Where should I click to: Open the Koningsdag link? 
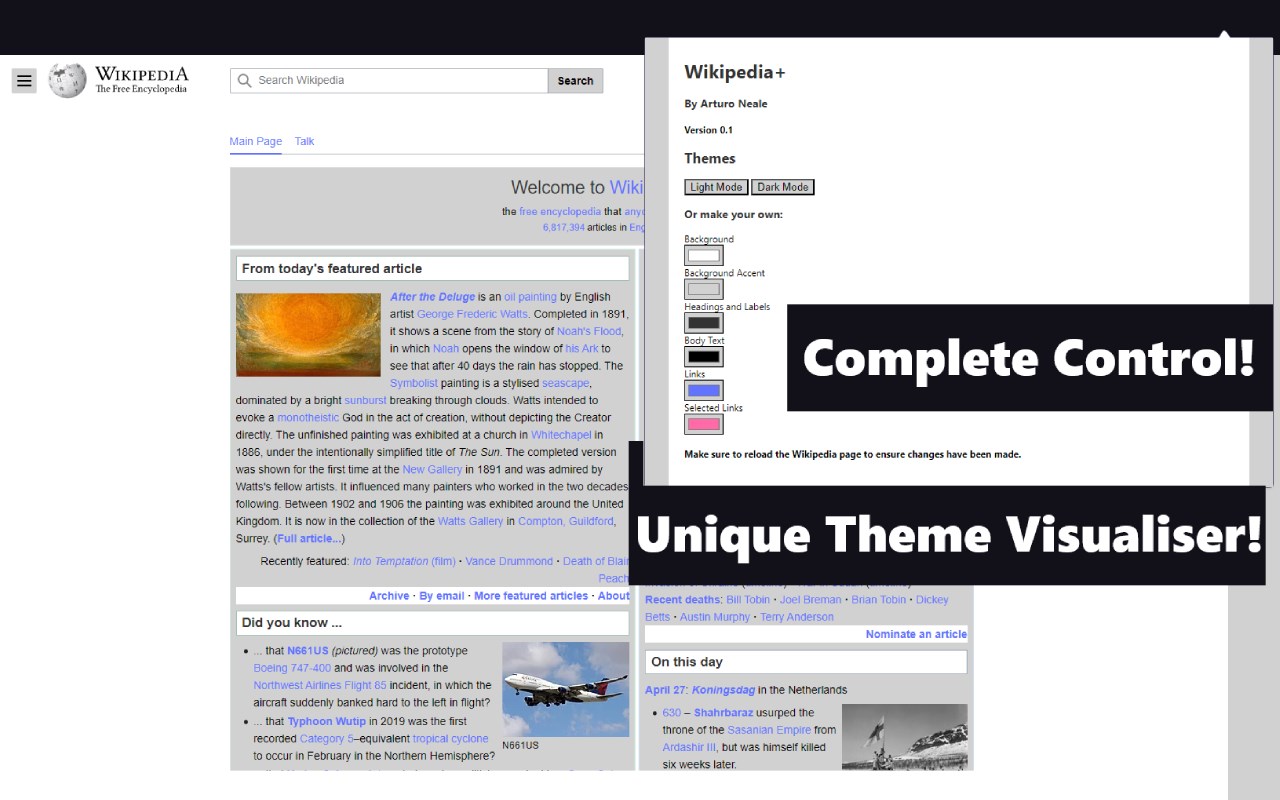[x=723, y=690]
